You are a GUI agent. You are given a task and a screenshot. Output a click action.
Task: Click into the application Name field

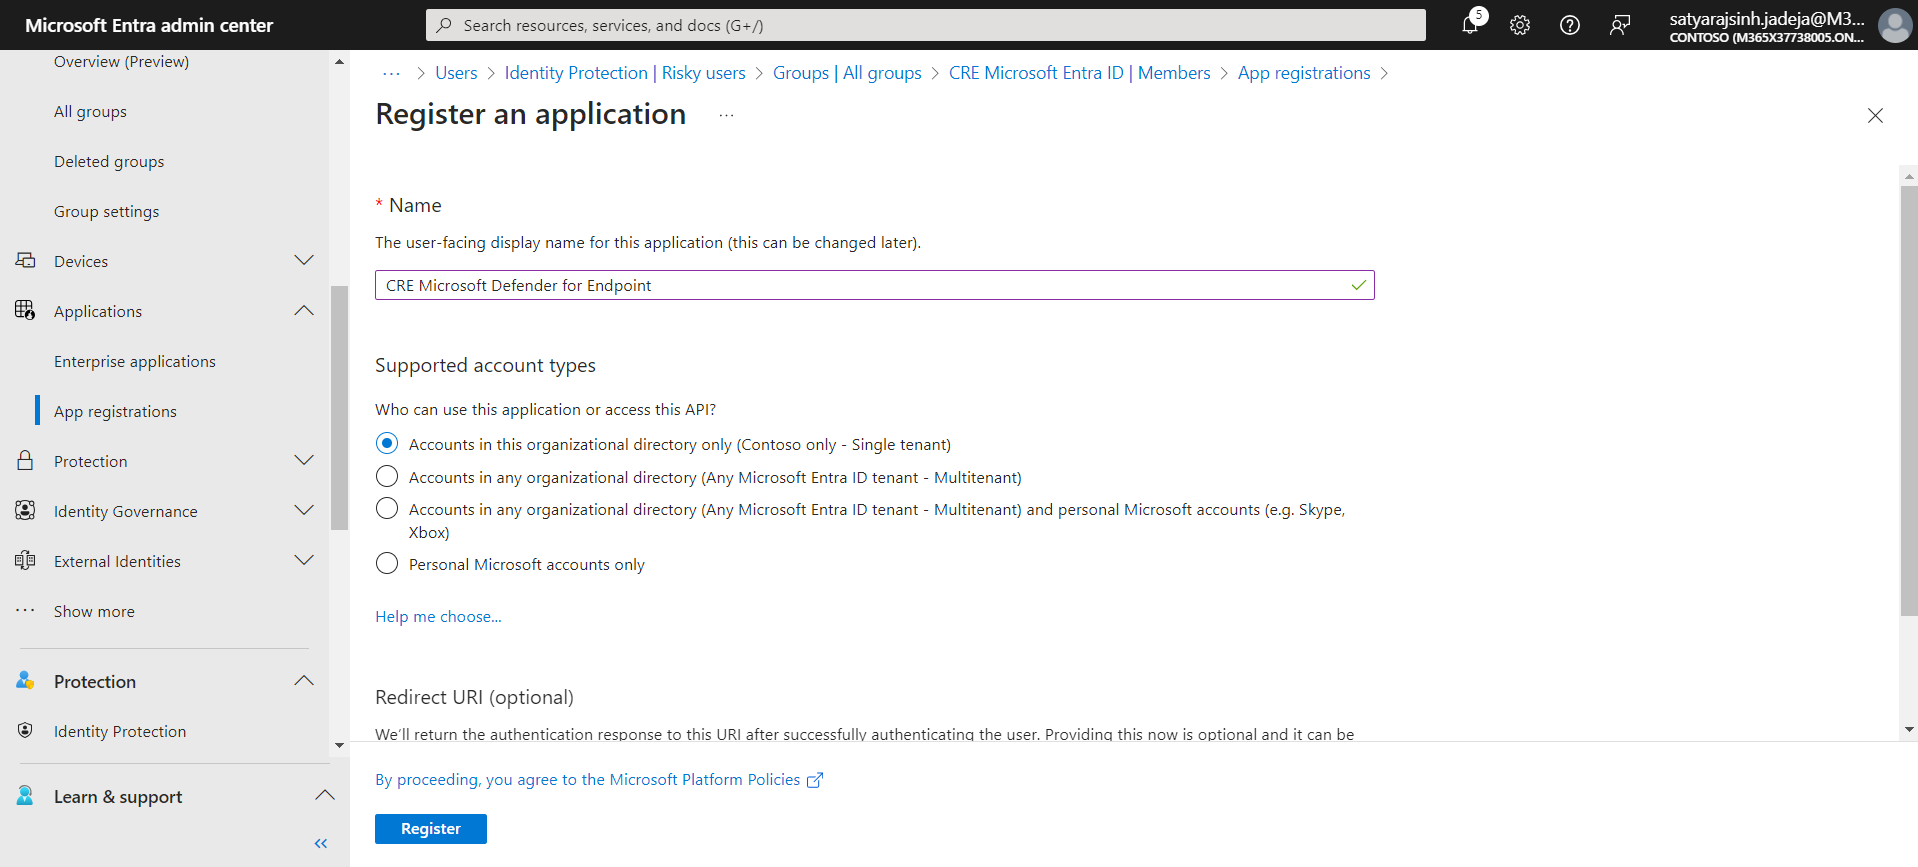pos(874,285)
